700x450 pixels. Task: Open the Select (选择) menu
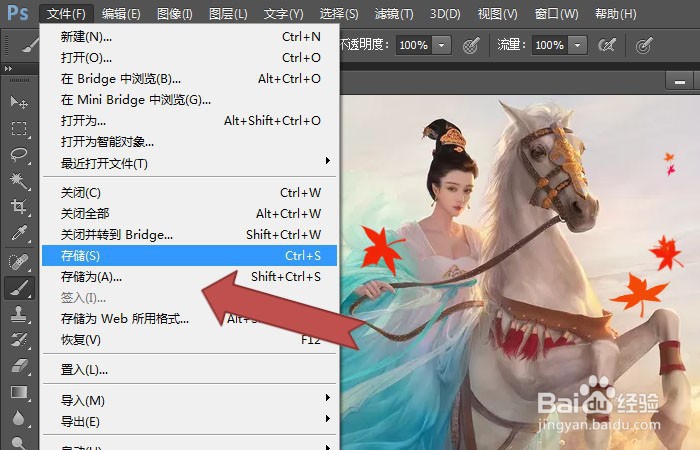click(x=339, y=14)
